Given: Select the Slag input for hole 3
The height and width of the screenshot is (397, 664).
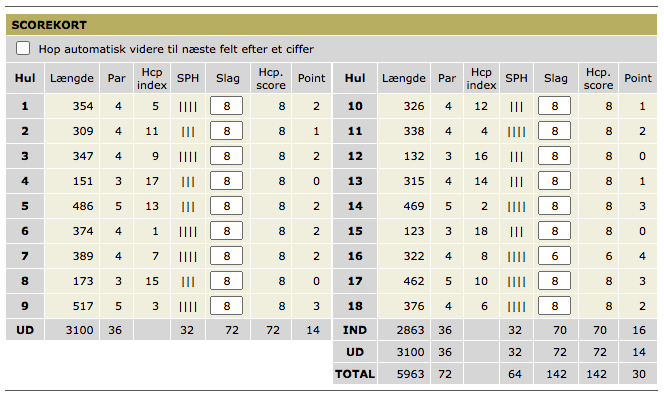Looking at the screenshot, I should [227, 156].
